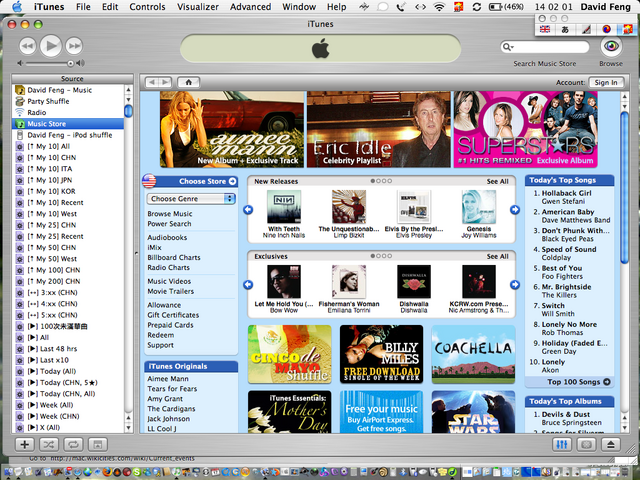Click Speed of Sound in Top Songs

pos(569,249)
